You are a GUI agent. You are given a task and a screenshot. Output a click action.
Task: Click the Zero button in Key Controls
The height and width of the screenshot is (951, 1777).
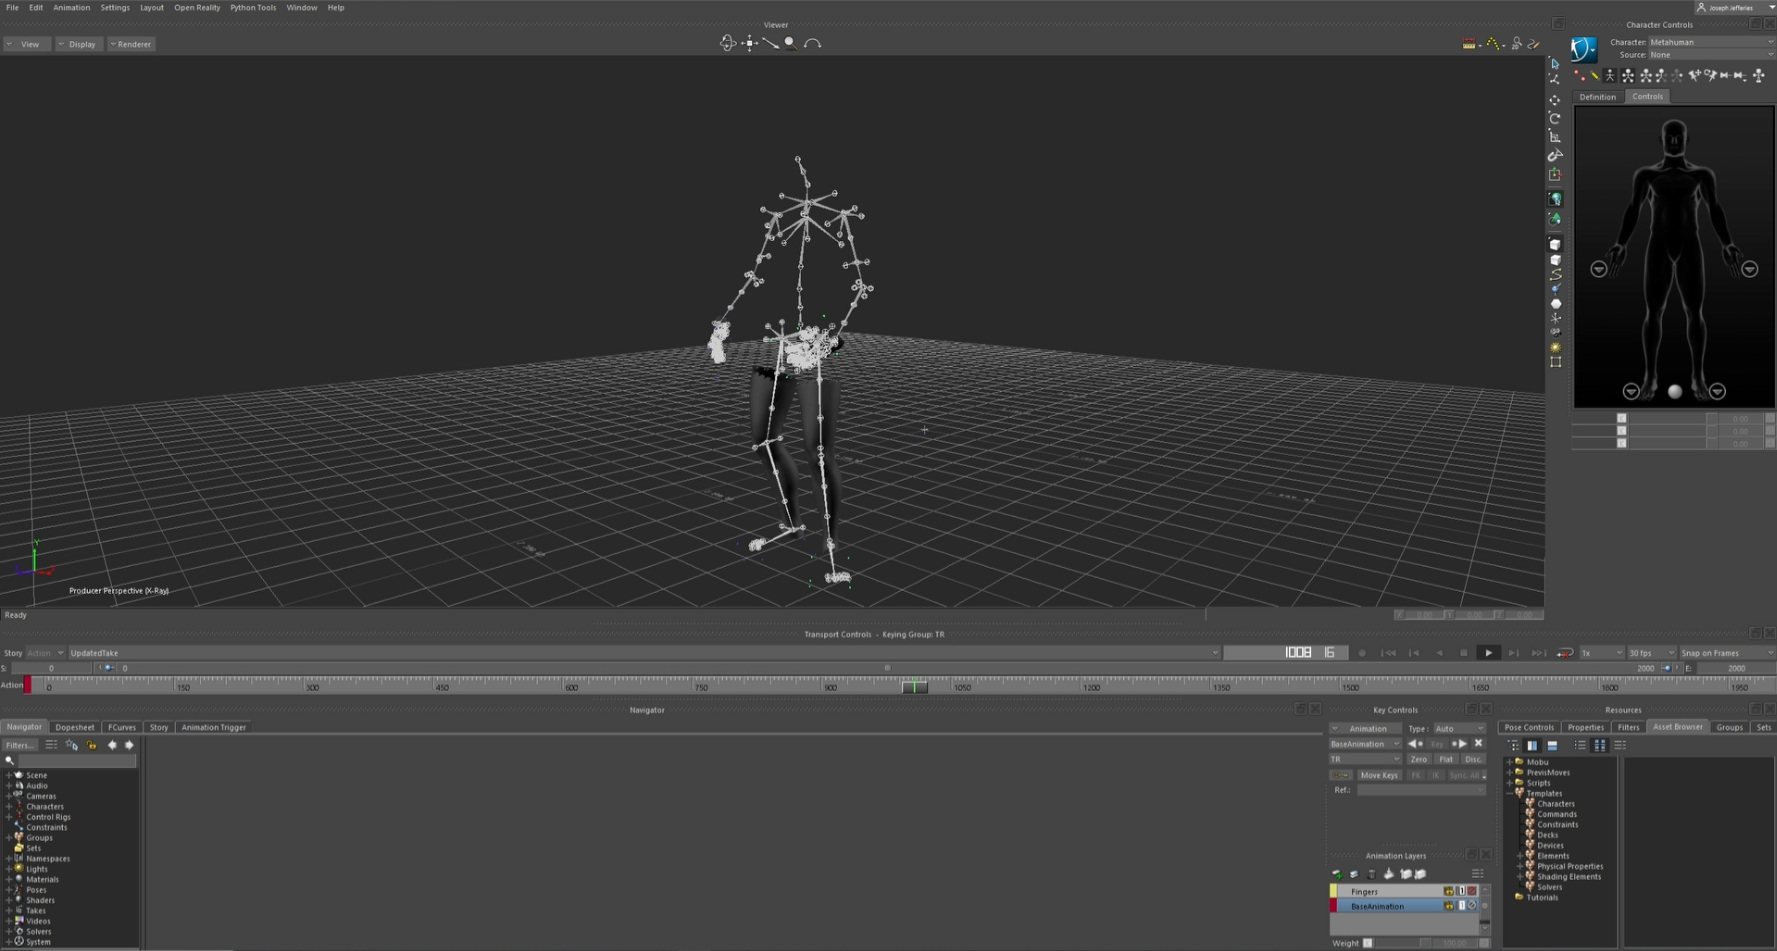click(x=1419, y=759)
